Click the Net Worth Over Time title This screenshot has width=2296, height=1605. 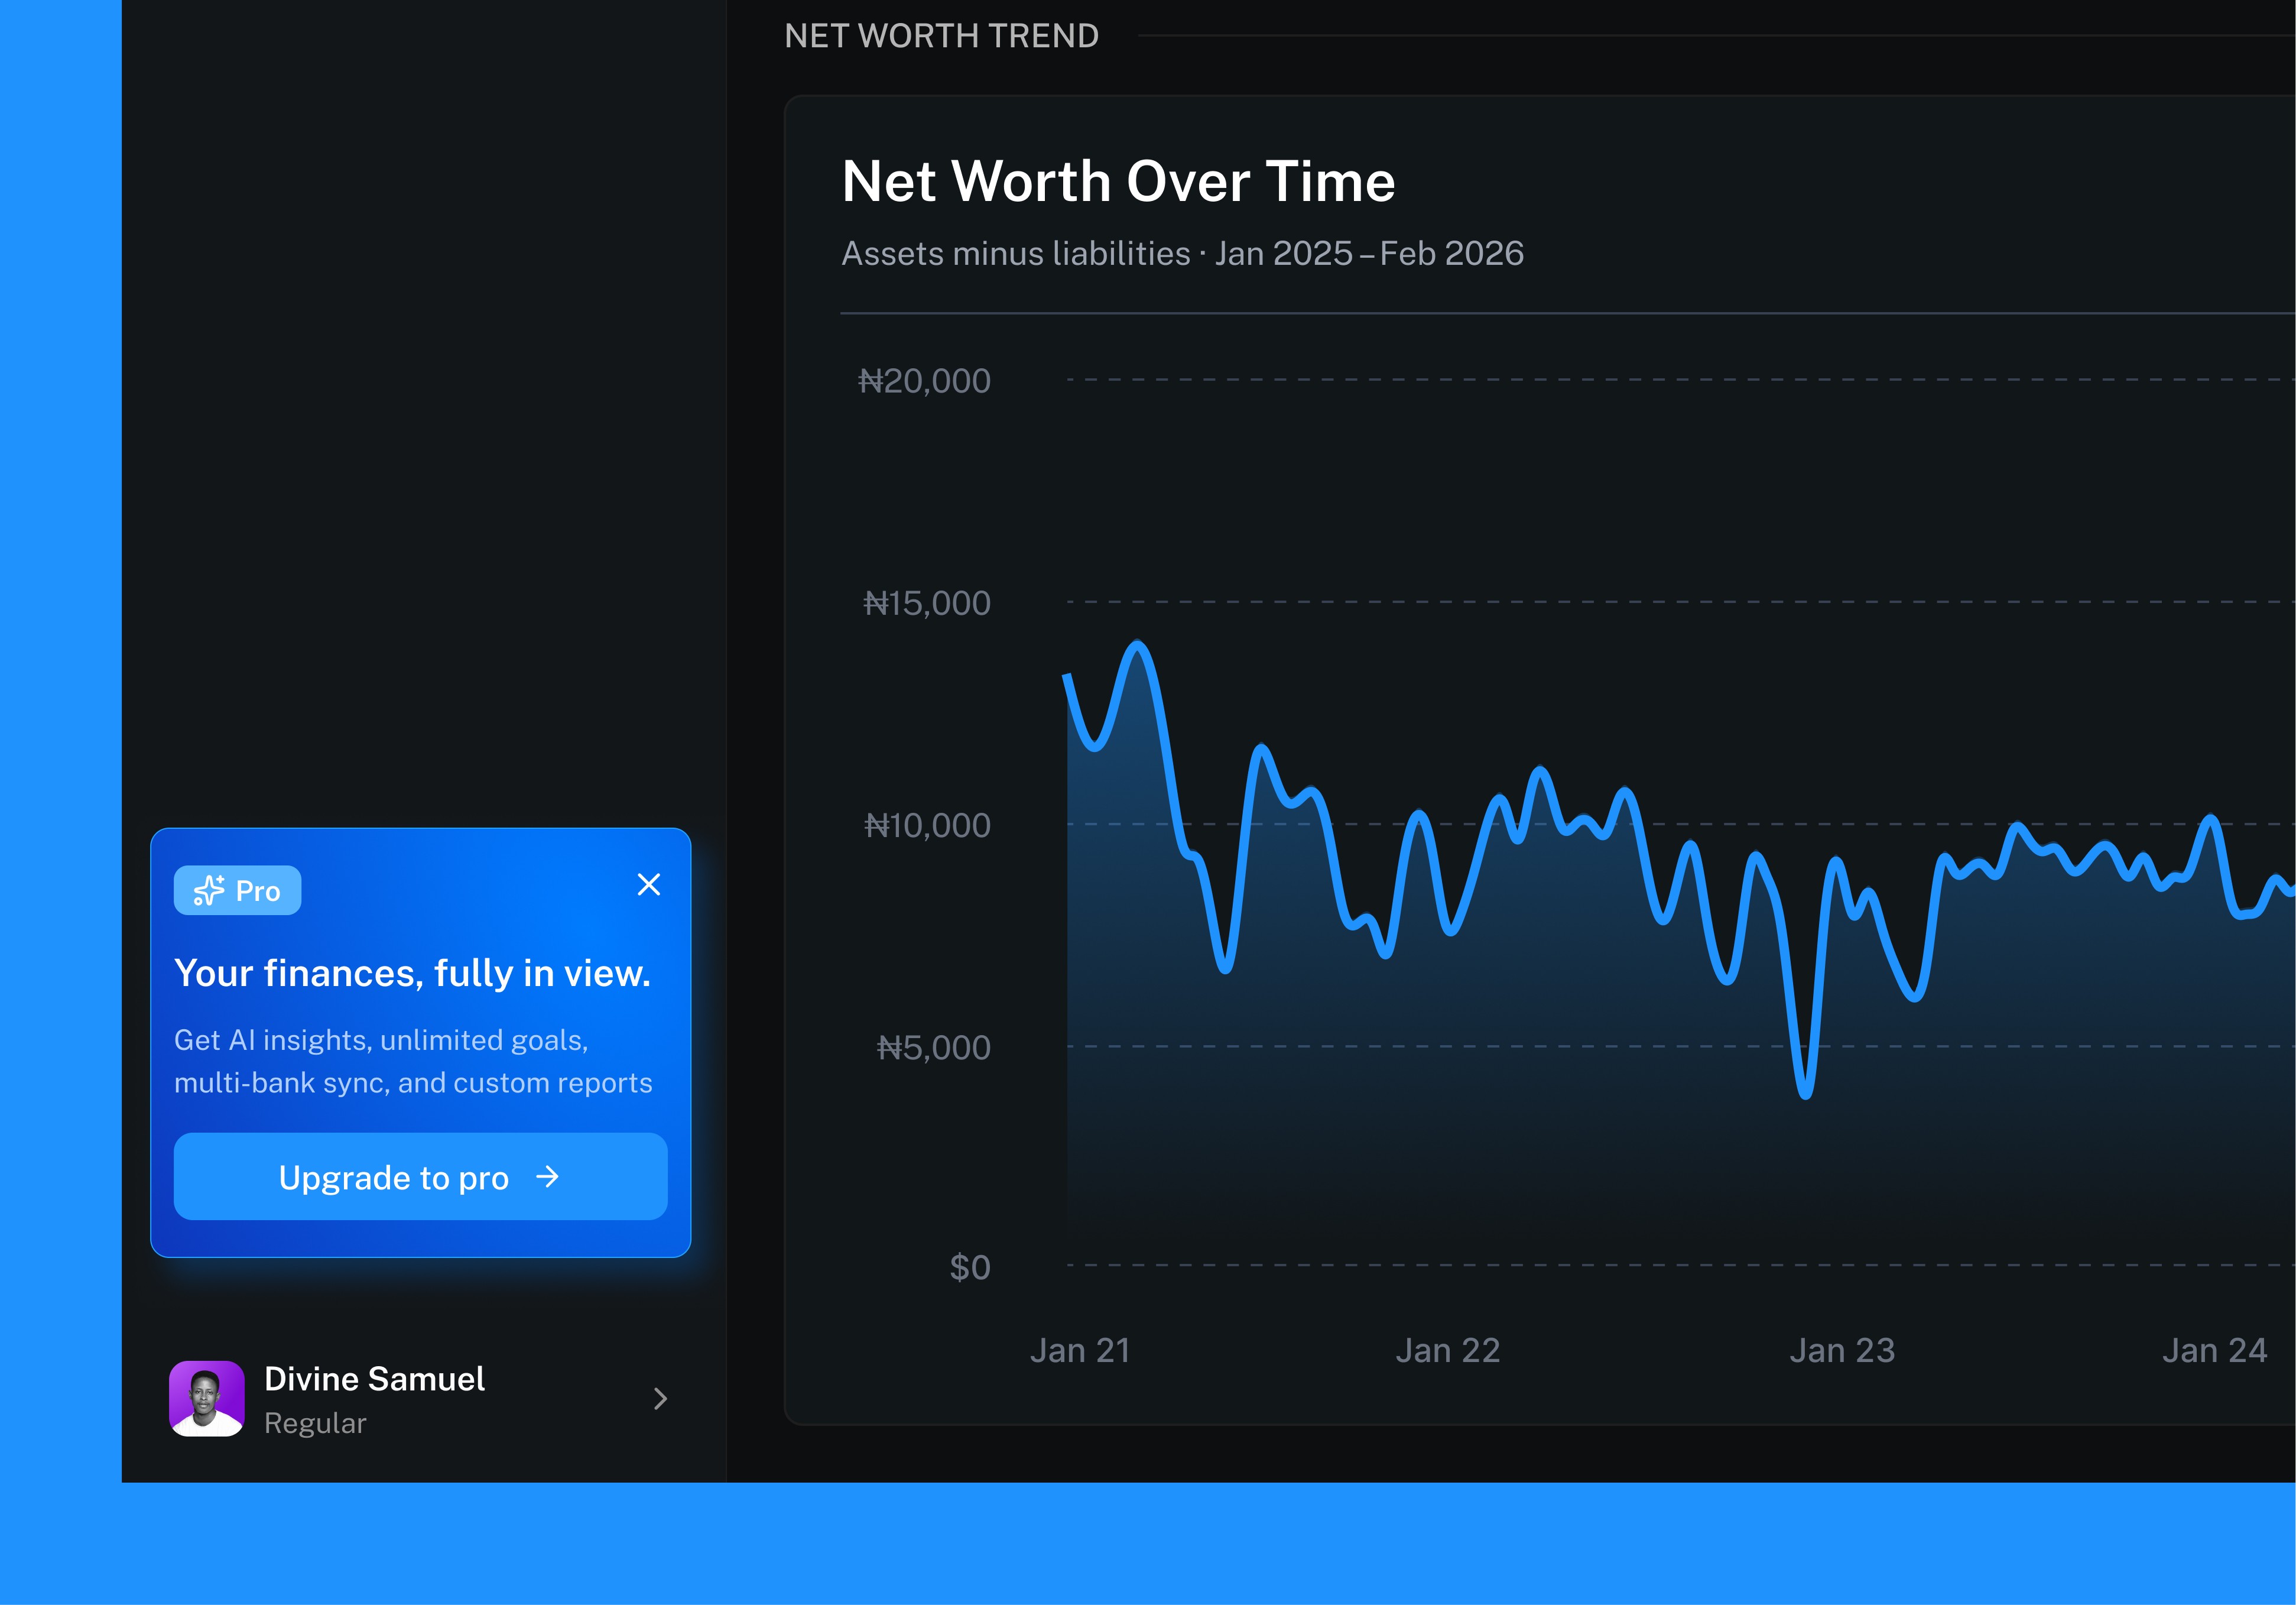click(x=1118, y=182)
